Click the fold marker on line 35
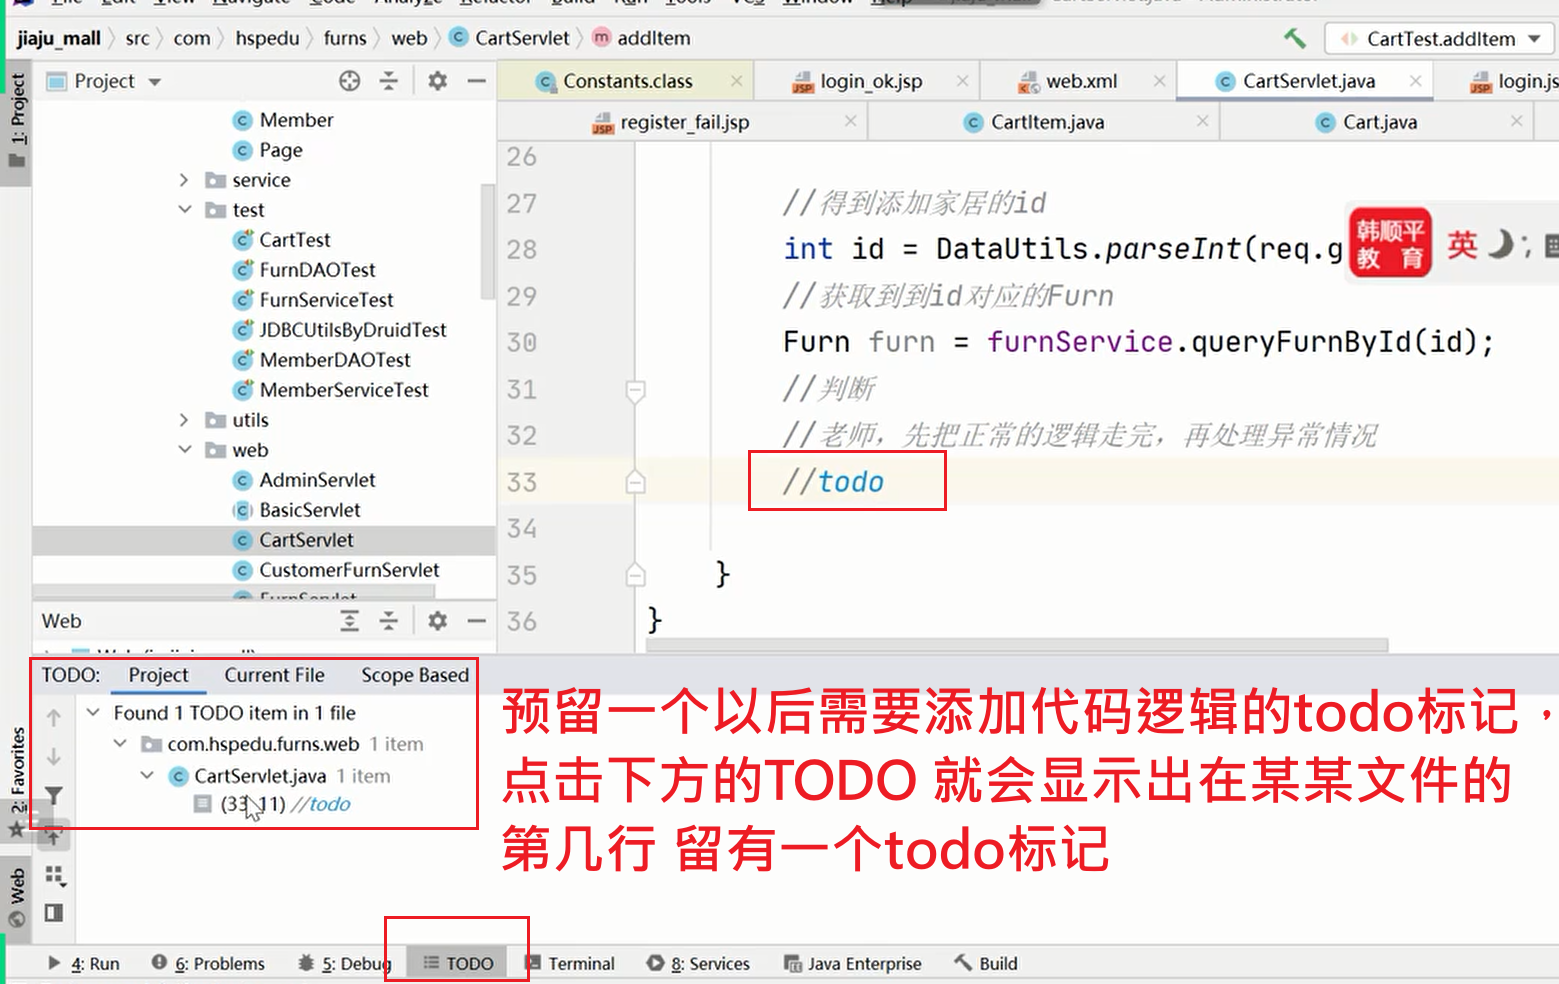 point(635,575)
